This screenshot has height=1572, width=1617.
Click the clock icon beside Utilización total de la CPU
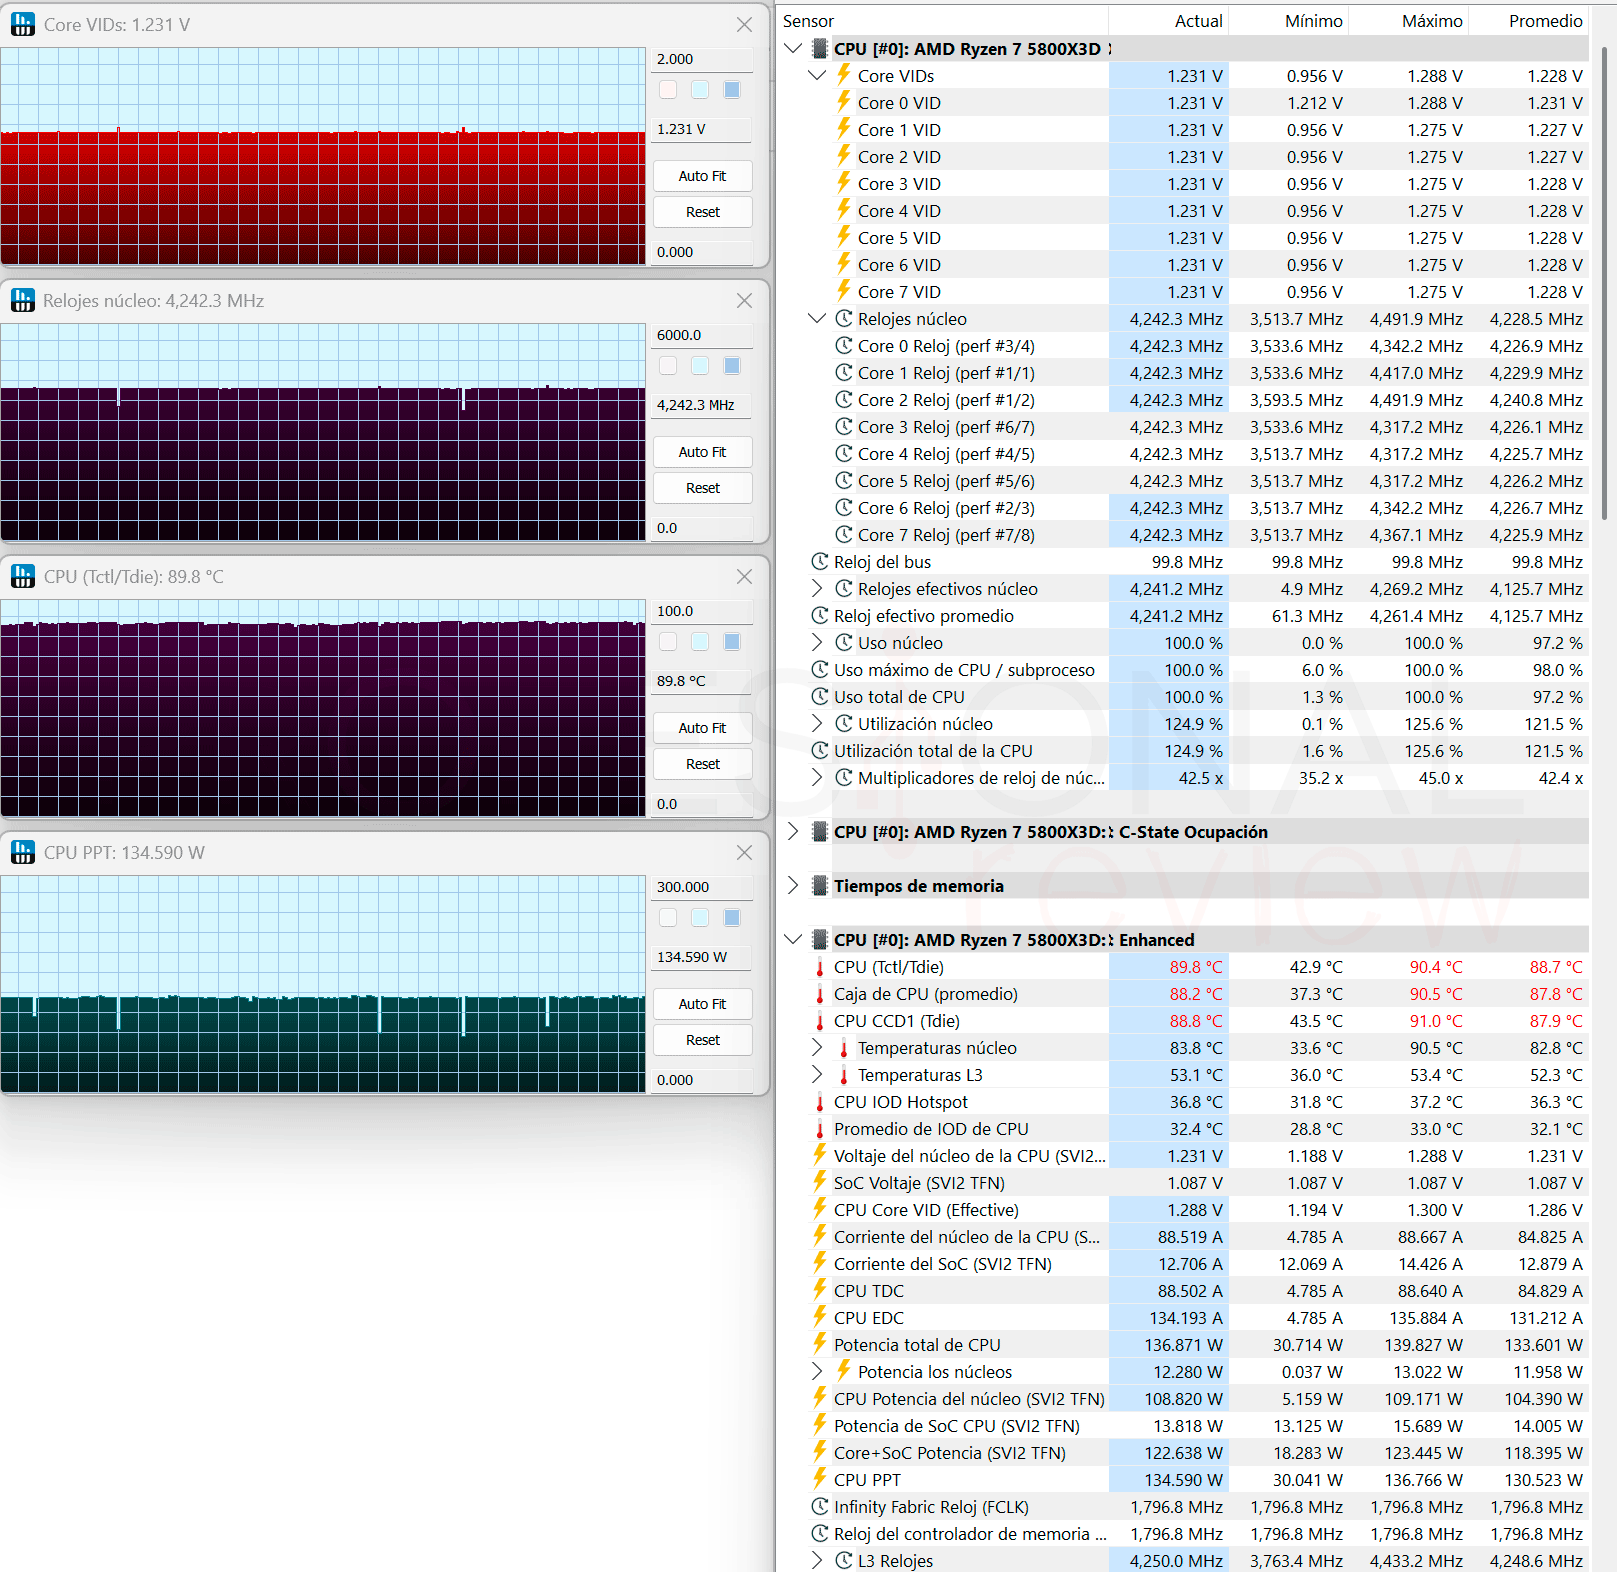click(x=820, y=750)
